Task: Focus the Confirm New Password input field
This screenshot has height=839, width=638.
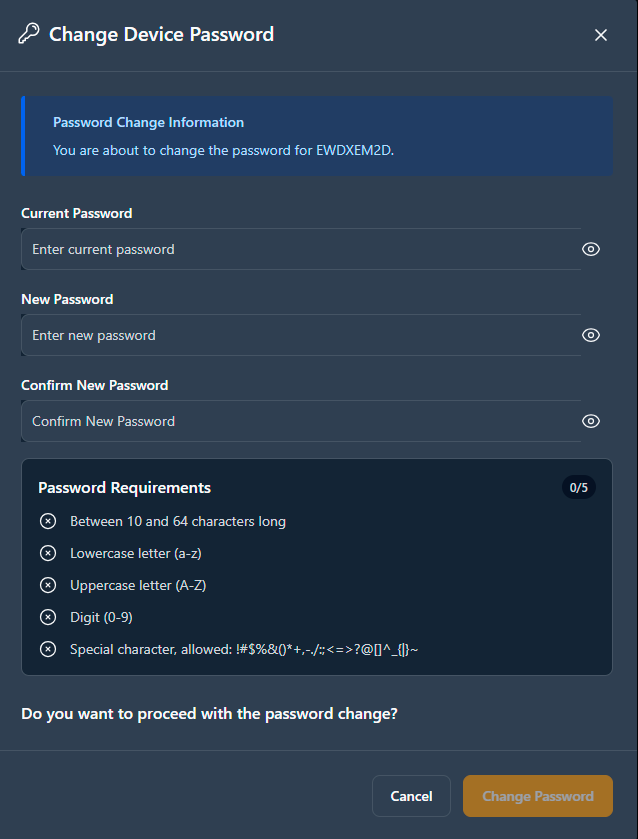Action: coord(301,422)
